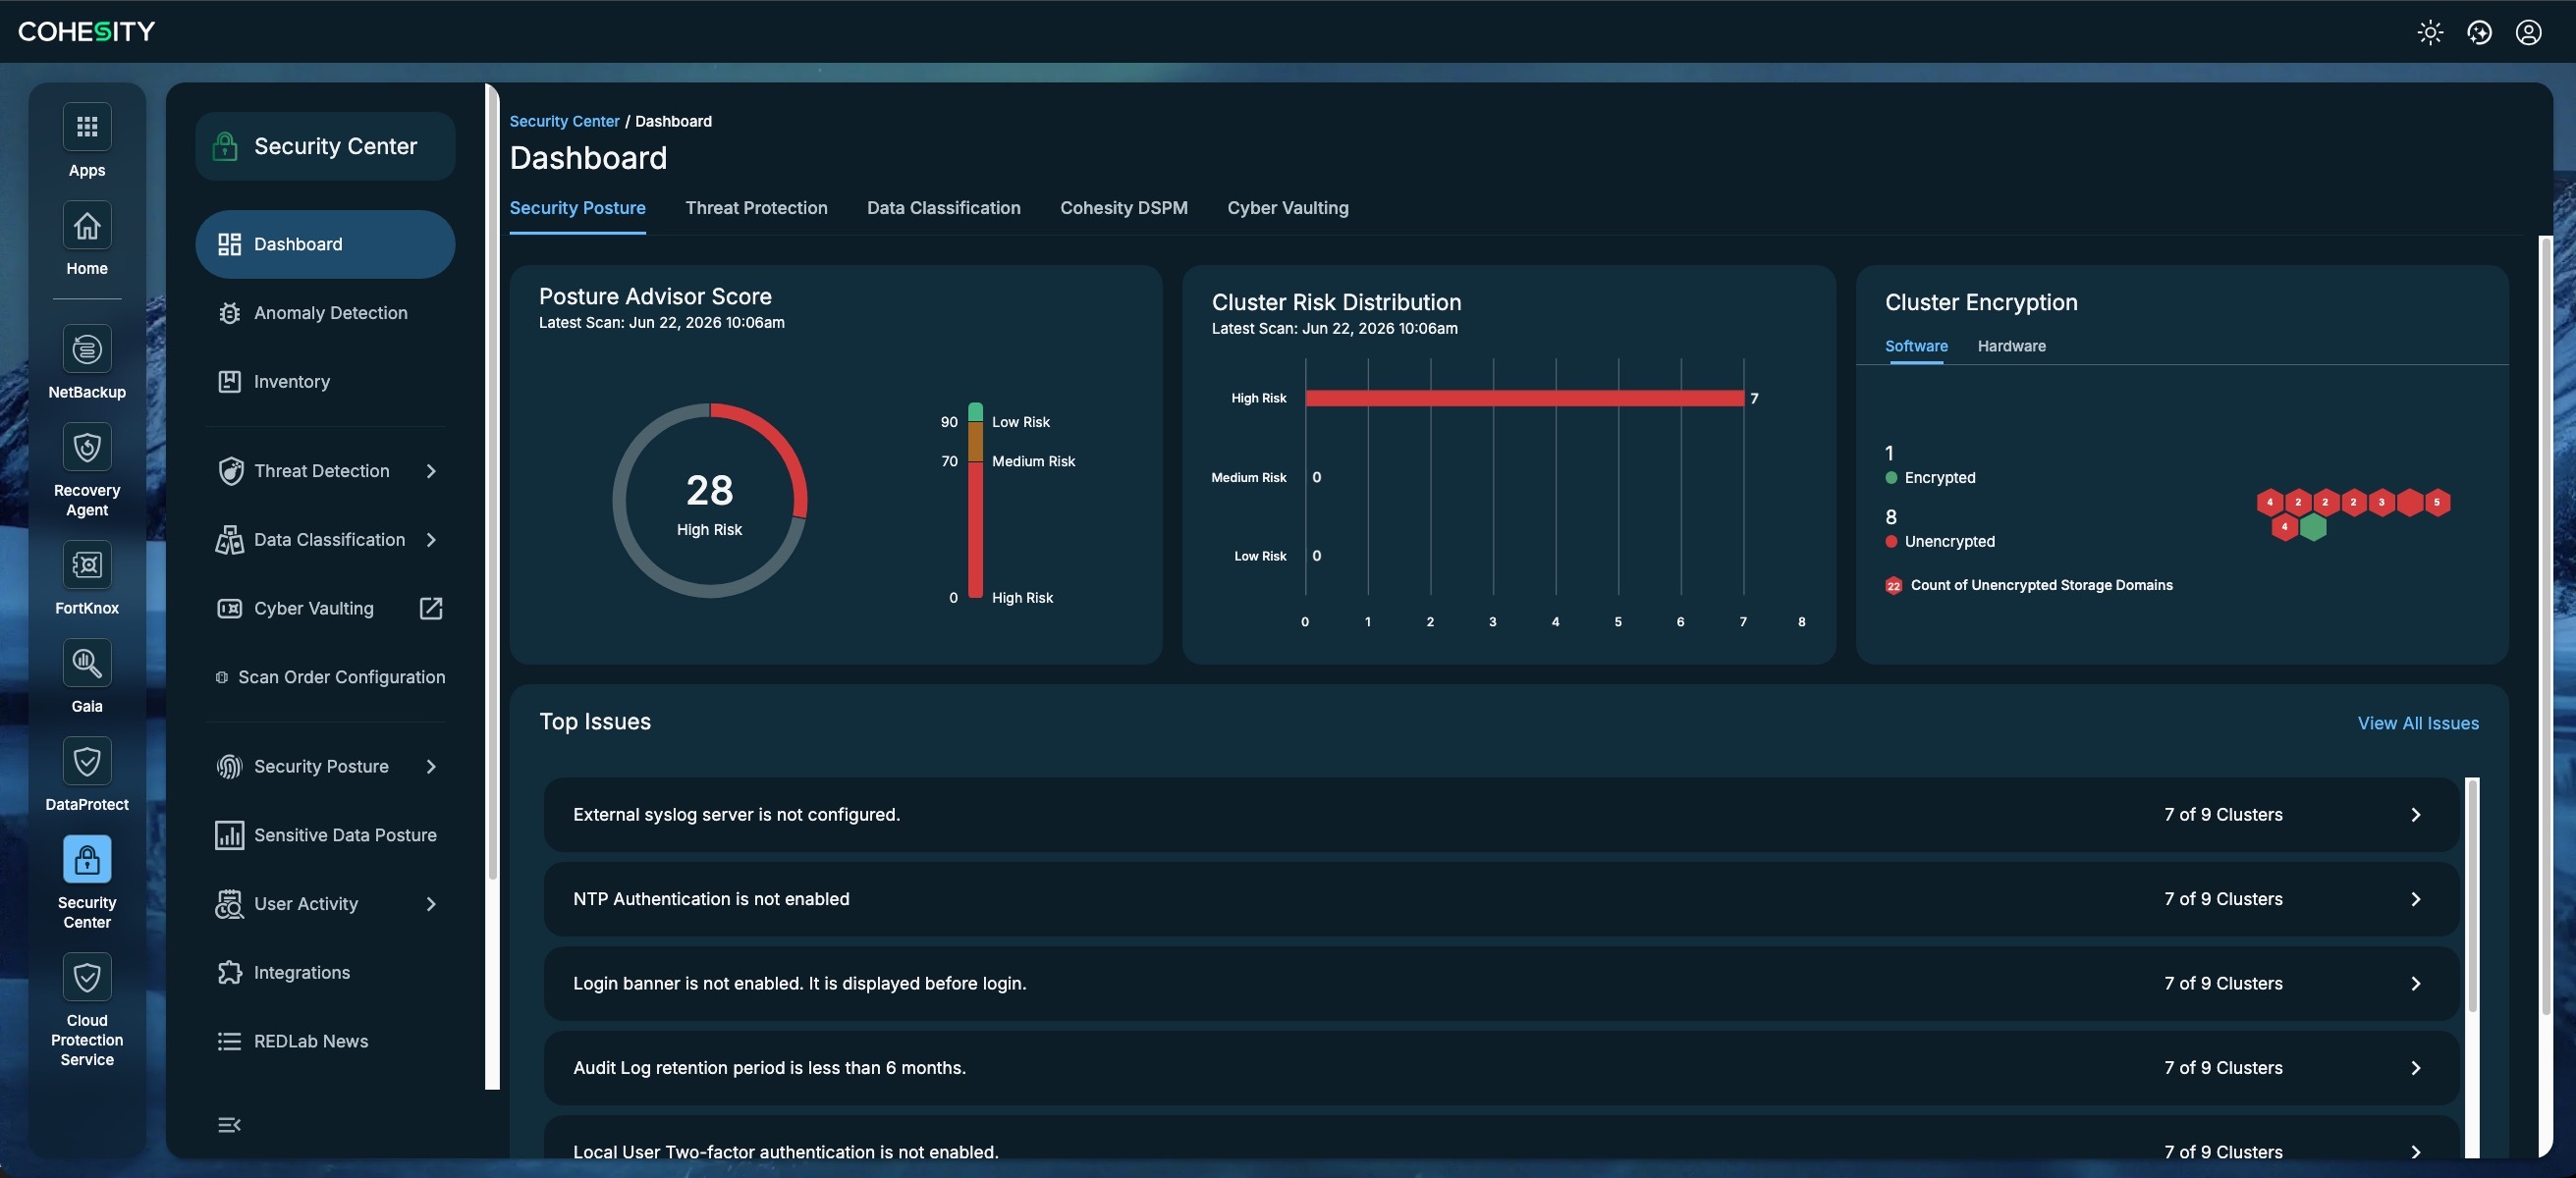Click the High Risk red bar

(x=1524, y=398)
